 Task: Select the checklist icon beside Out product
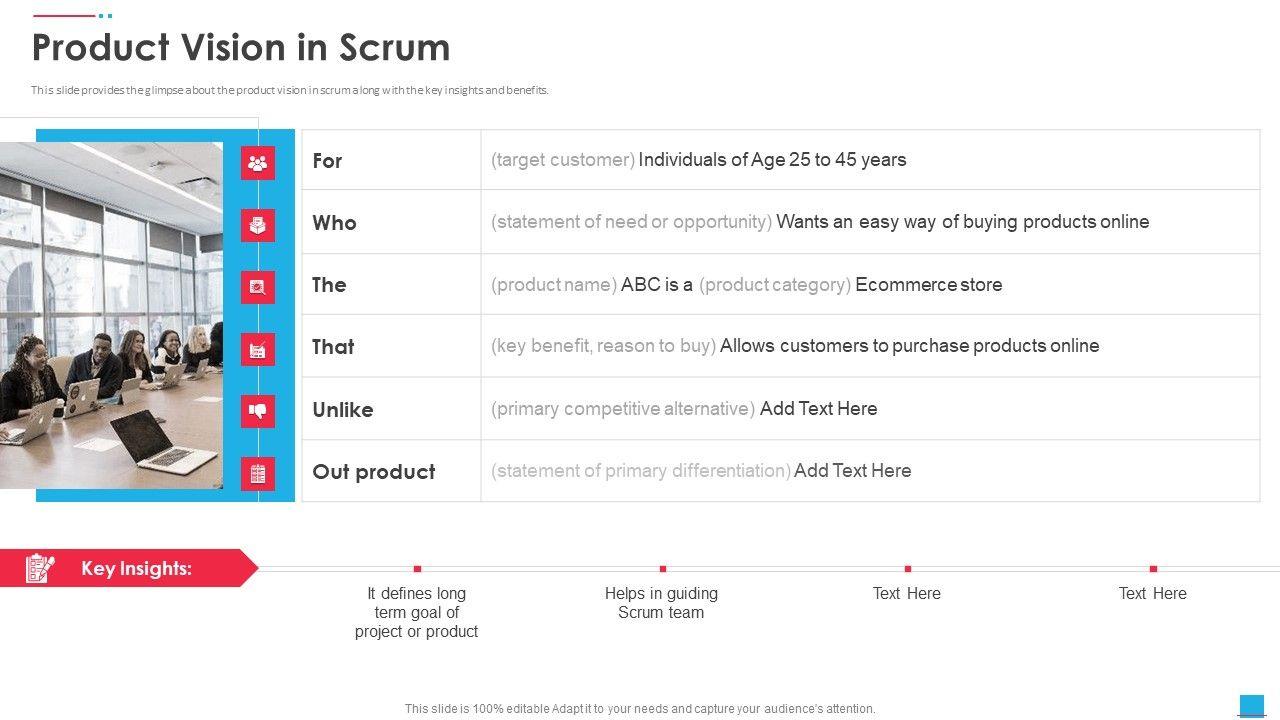(258, 473)
